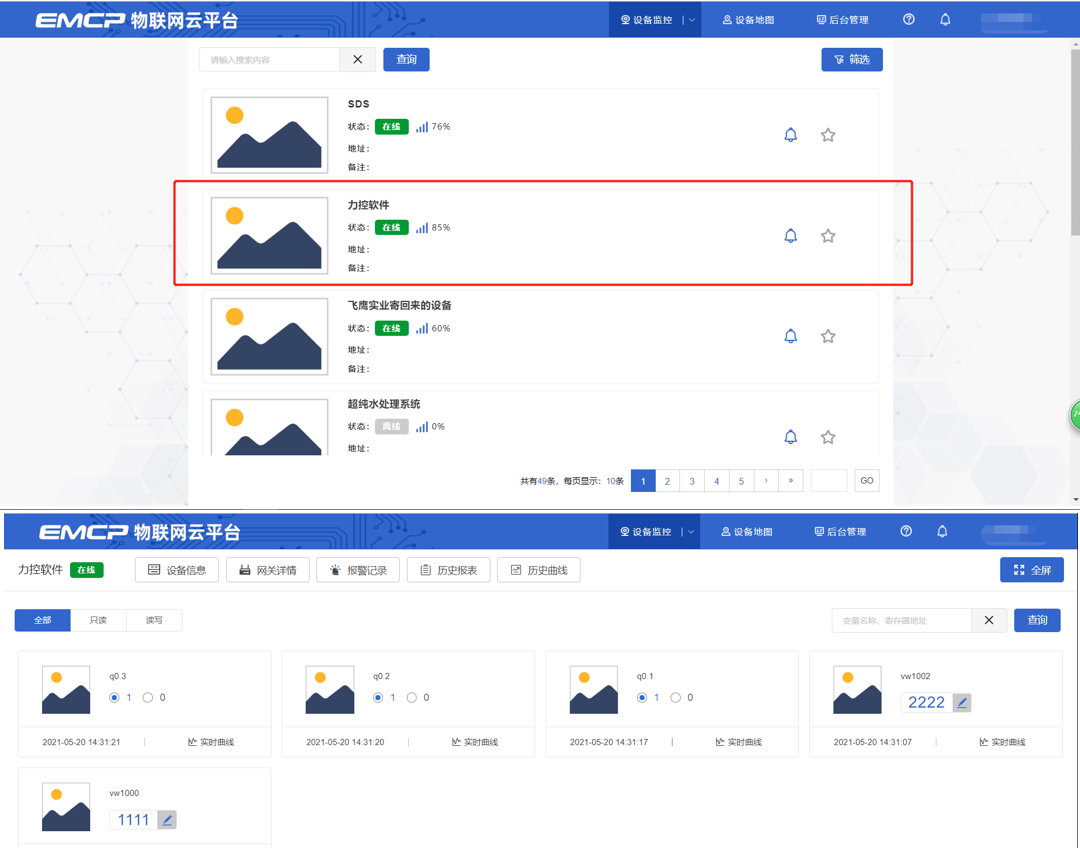
Task: Open SDS device thumbnail image
Action: coord(269,135)
